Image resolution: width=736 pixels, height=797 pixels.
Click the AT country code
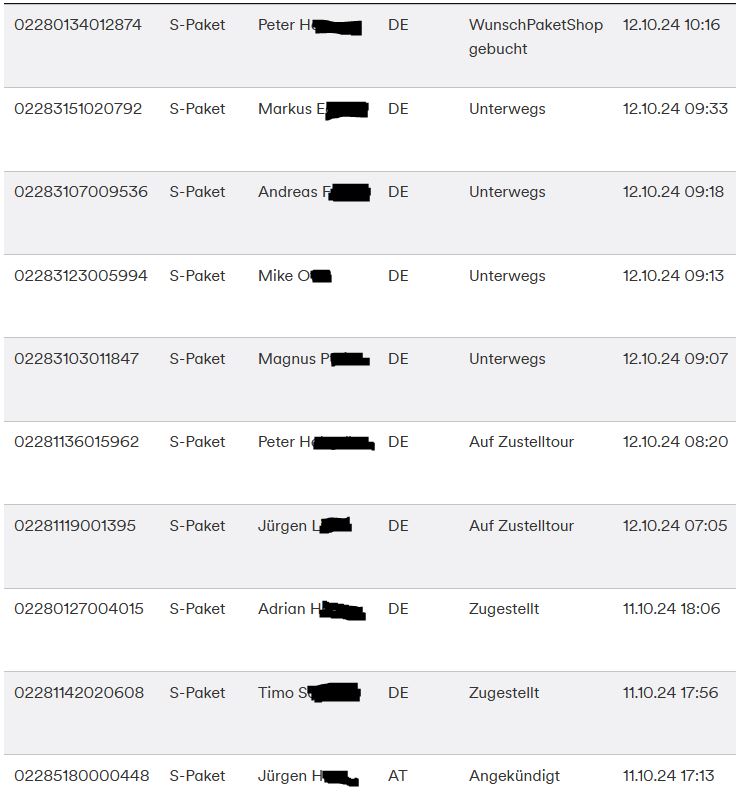click(x=398, y=776)
